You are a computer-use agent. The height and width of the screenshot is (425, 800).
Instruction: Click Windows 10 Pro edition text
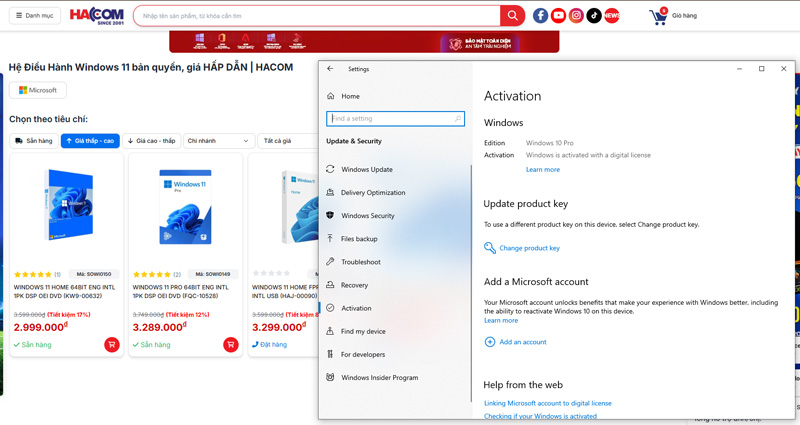pyautogui.click(x=549, y=143)
